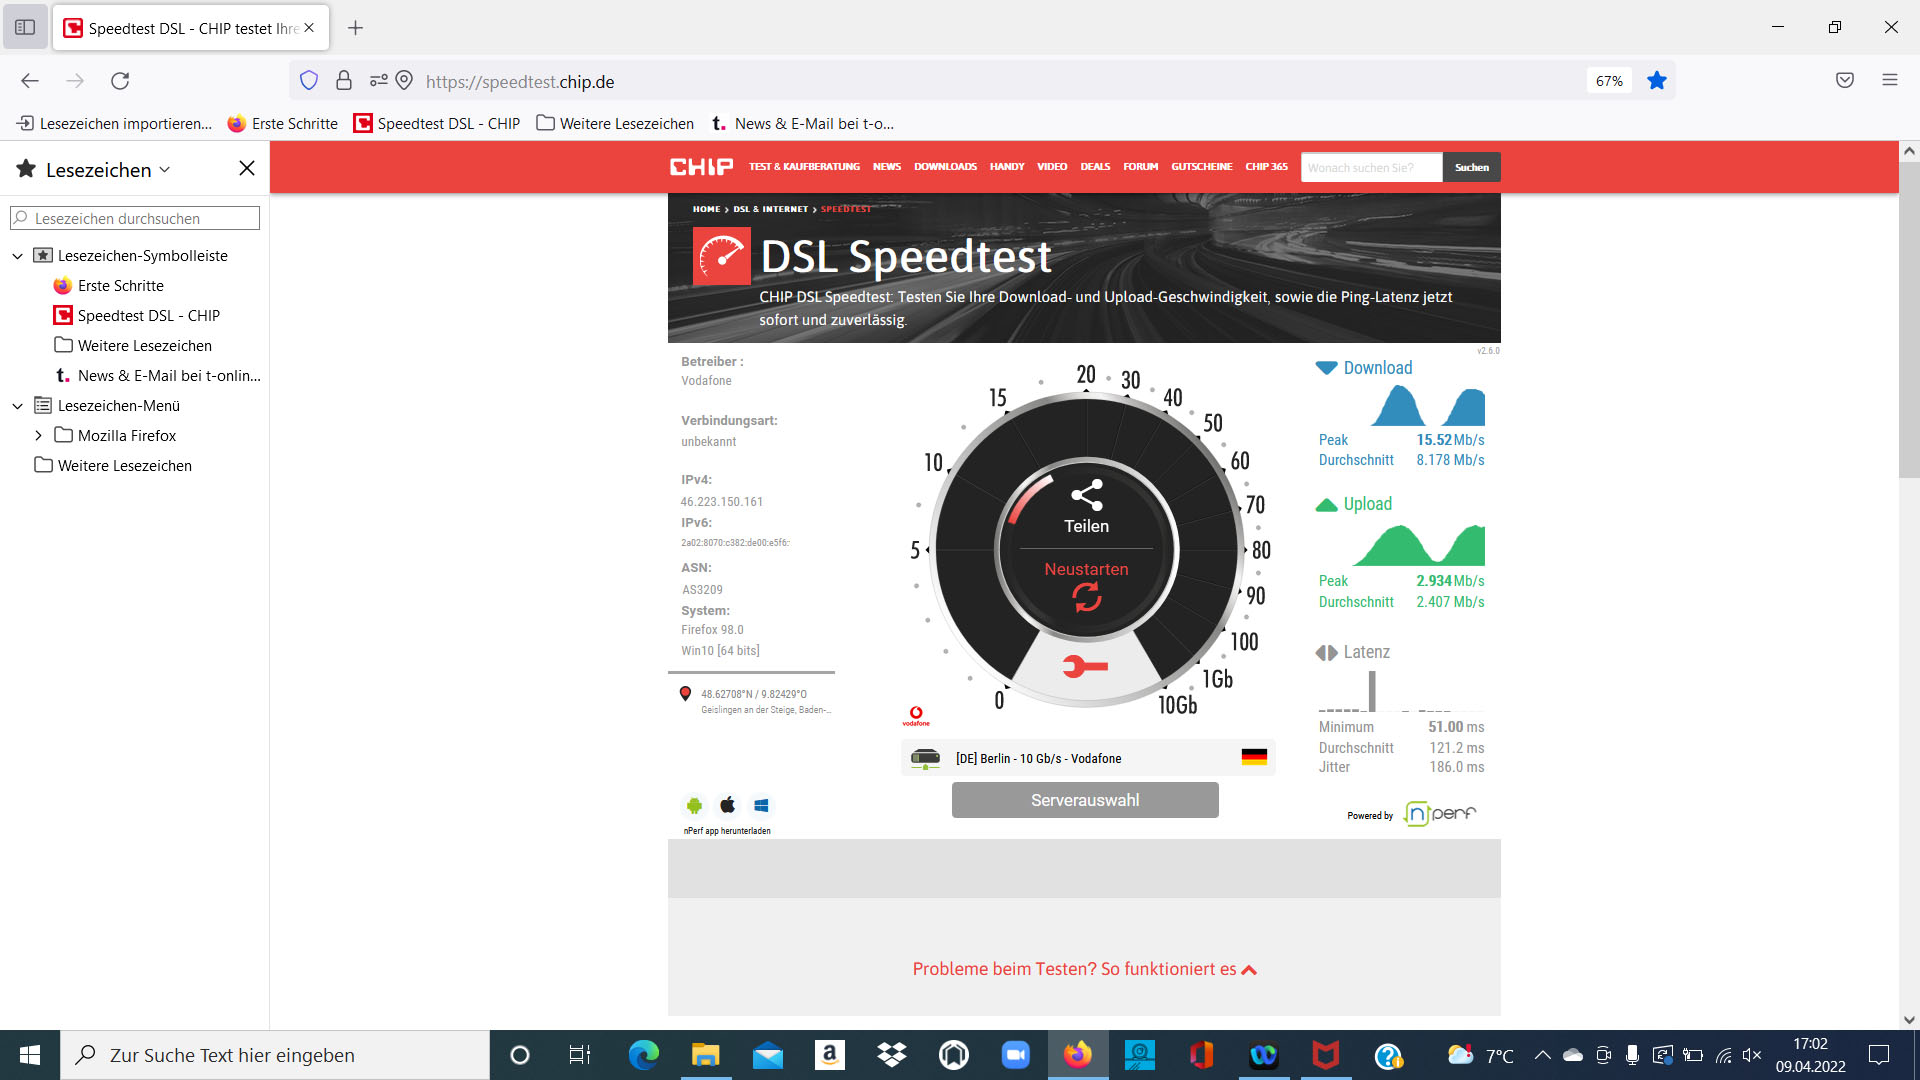The height and width of the screenshot is (1080, 1920).
Task: Click the Apple app download icon
Action: tap(728, 805)
